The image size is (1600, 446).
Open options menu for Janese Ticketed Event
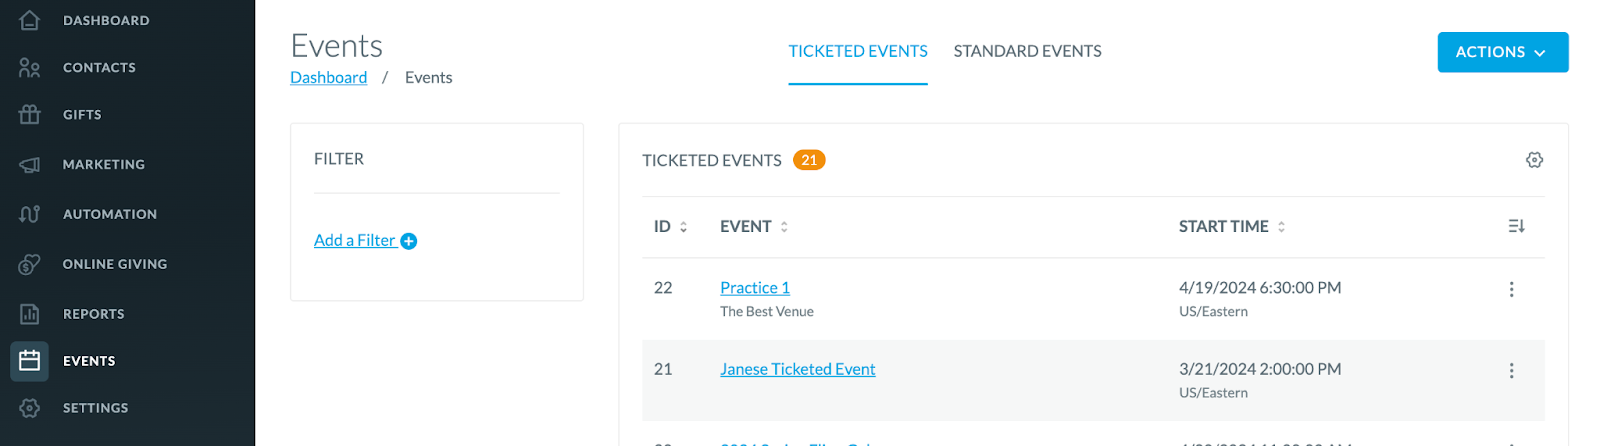(1511, 370)
